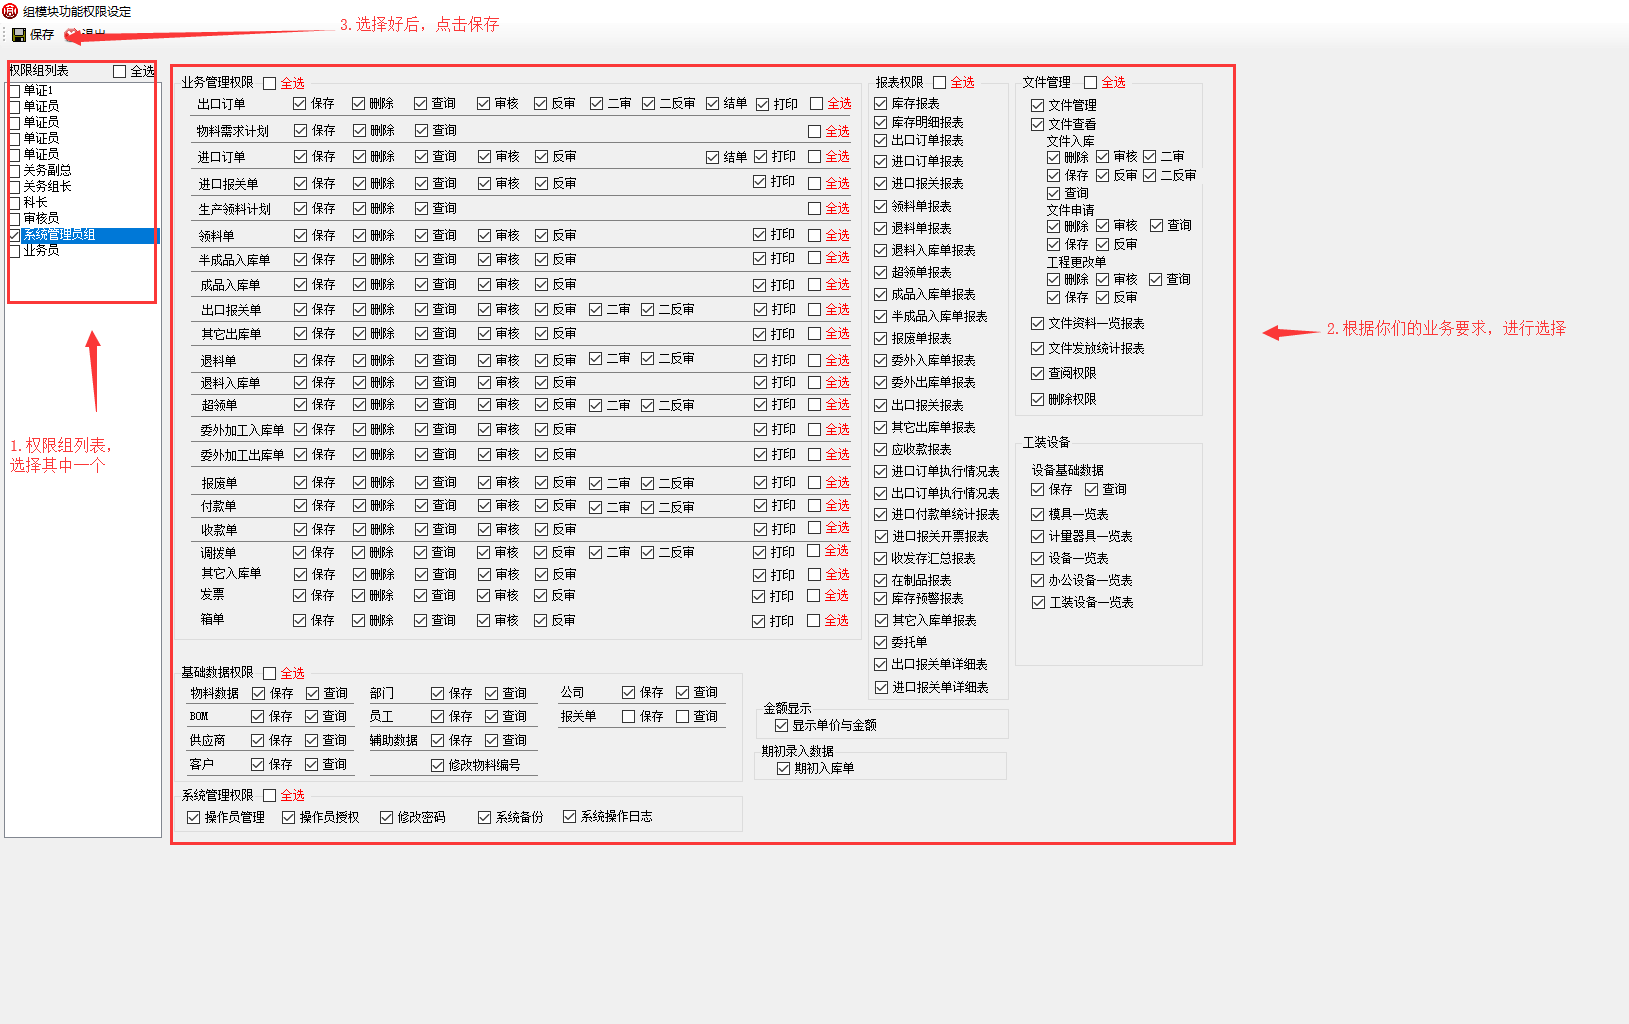The height and width of the screenshot is (1024, 1629).
Task: Uncheck the 库存报表 report checkbox
Action: [881, 103]
